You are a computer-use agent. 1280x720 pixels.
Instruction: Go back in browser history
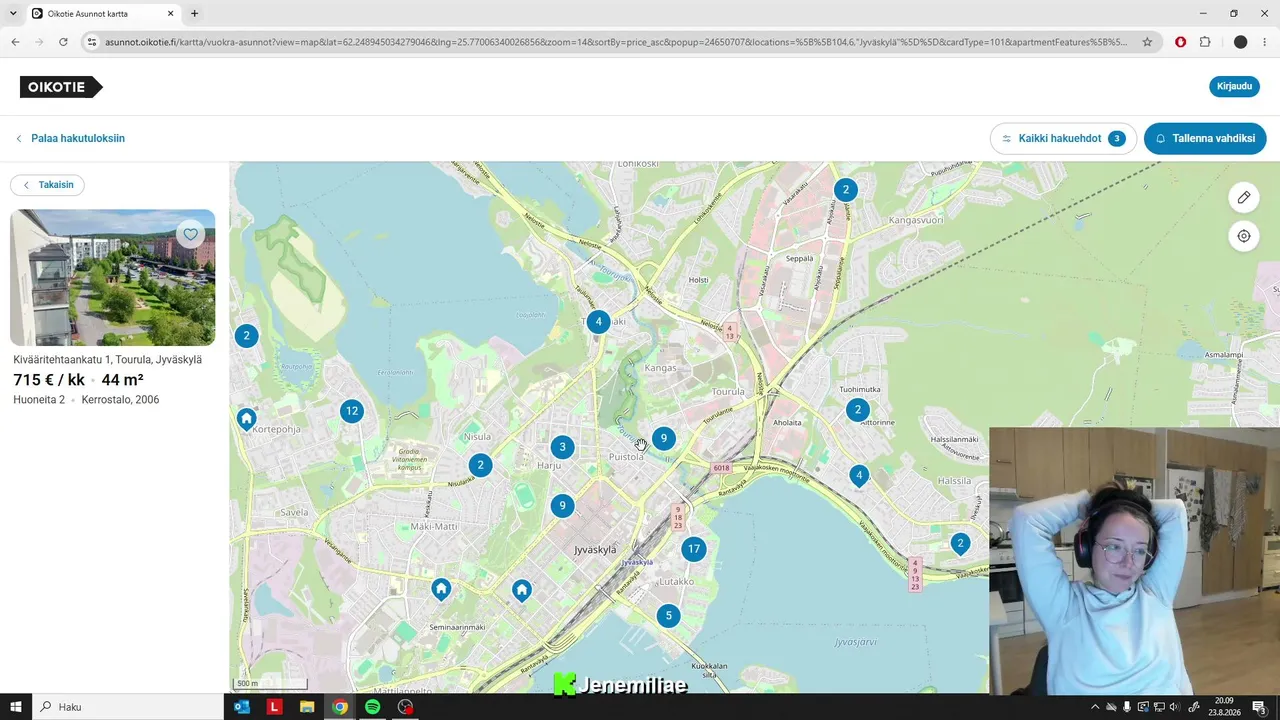[x=15, y=42]
